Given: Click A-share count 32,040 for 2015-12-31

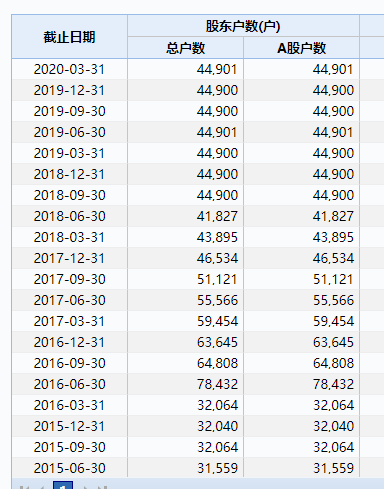Looking at the screenshot, I should click(x=333, y=426).
